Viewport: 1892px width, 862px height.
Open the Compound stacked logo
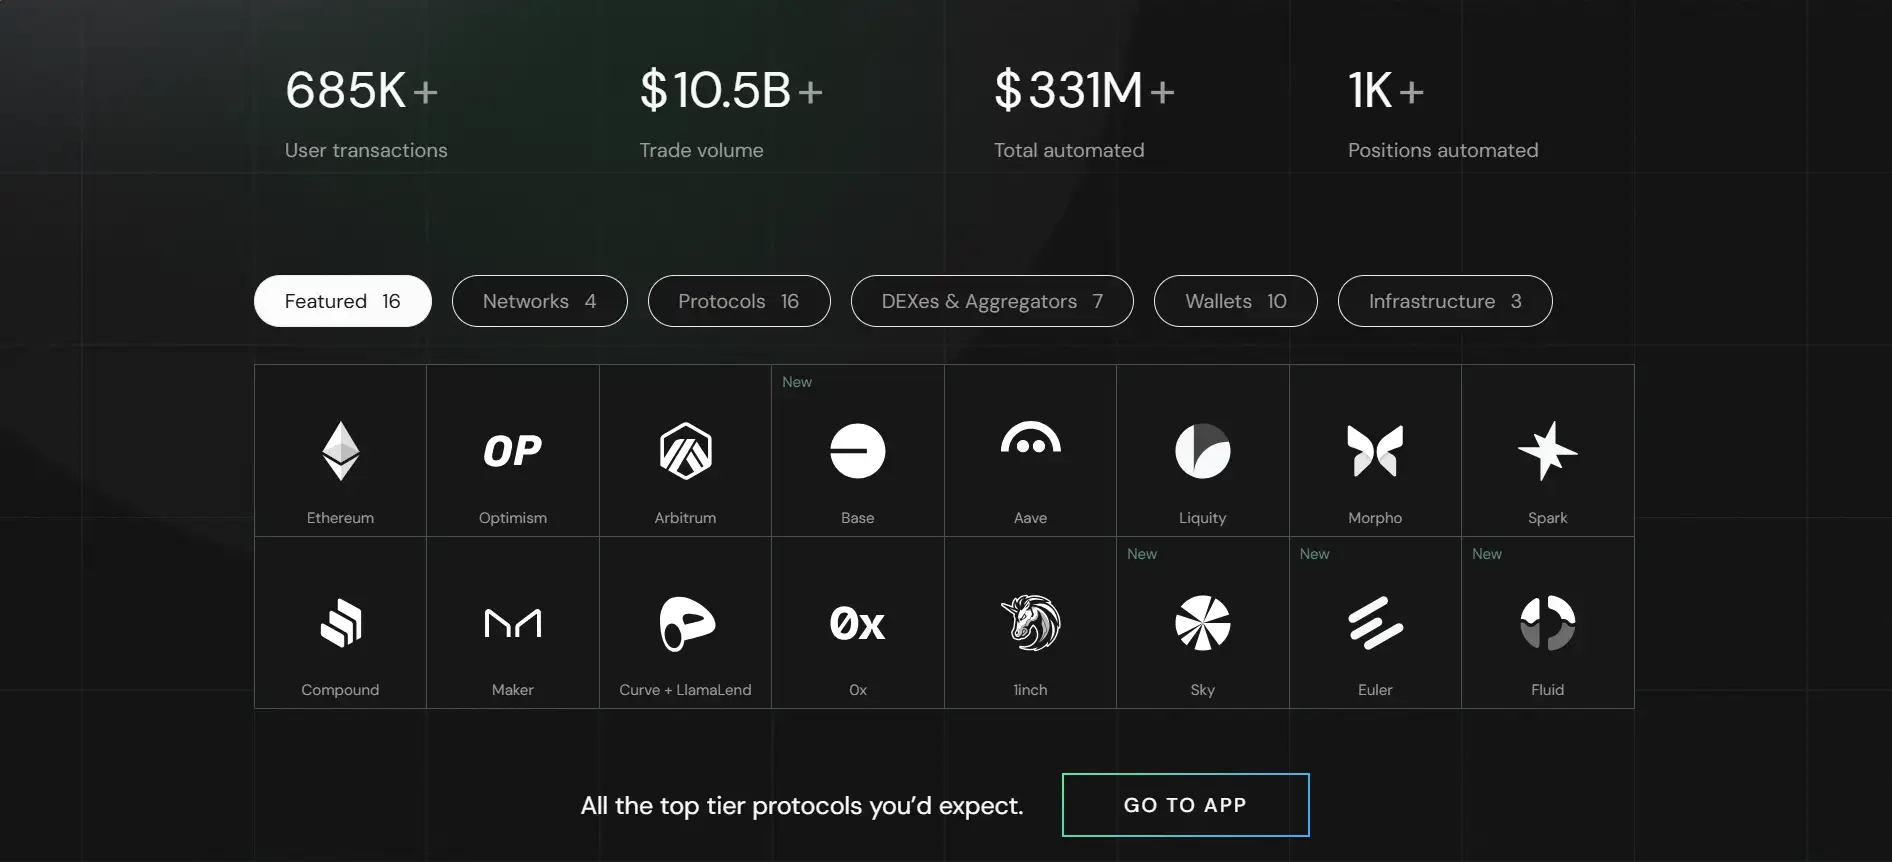coord(340,623)
